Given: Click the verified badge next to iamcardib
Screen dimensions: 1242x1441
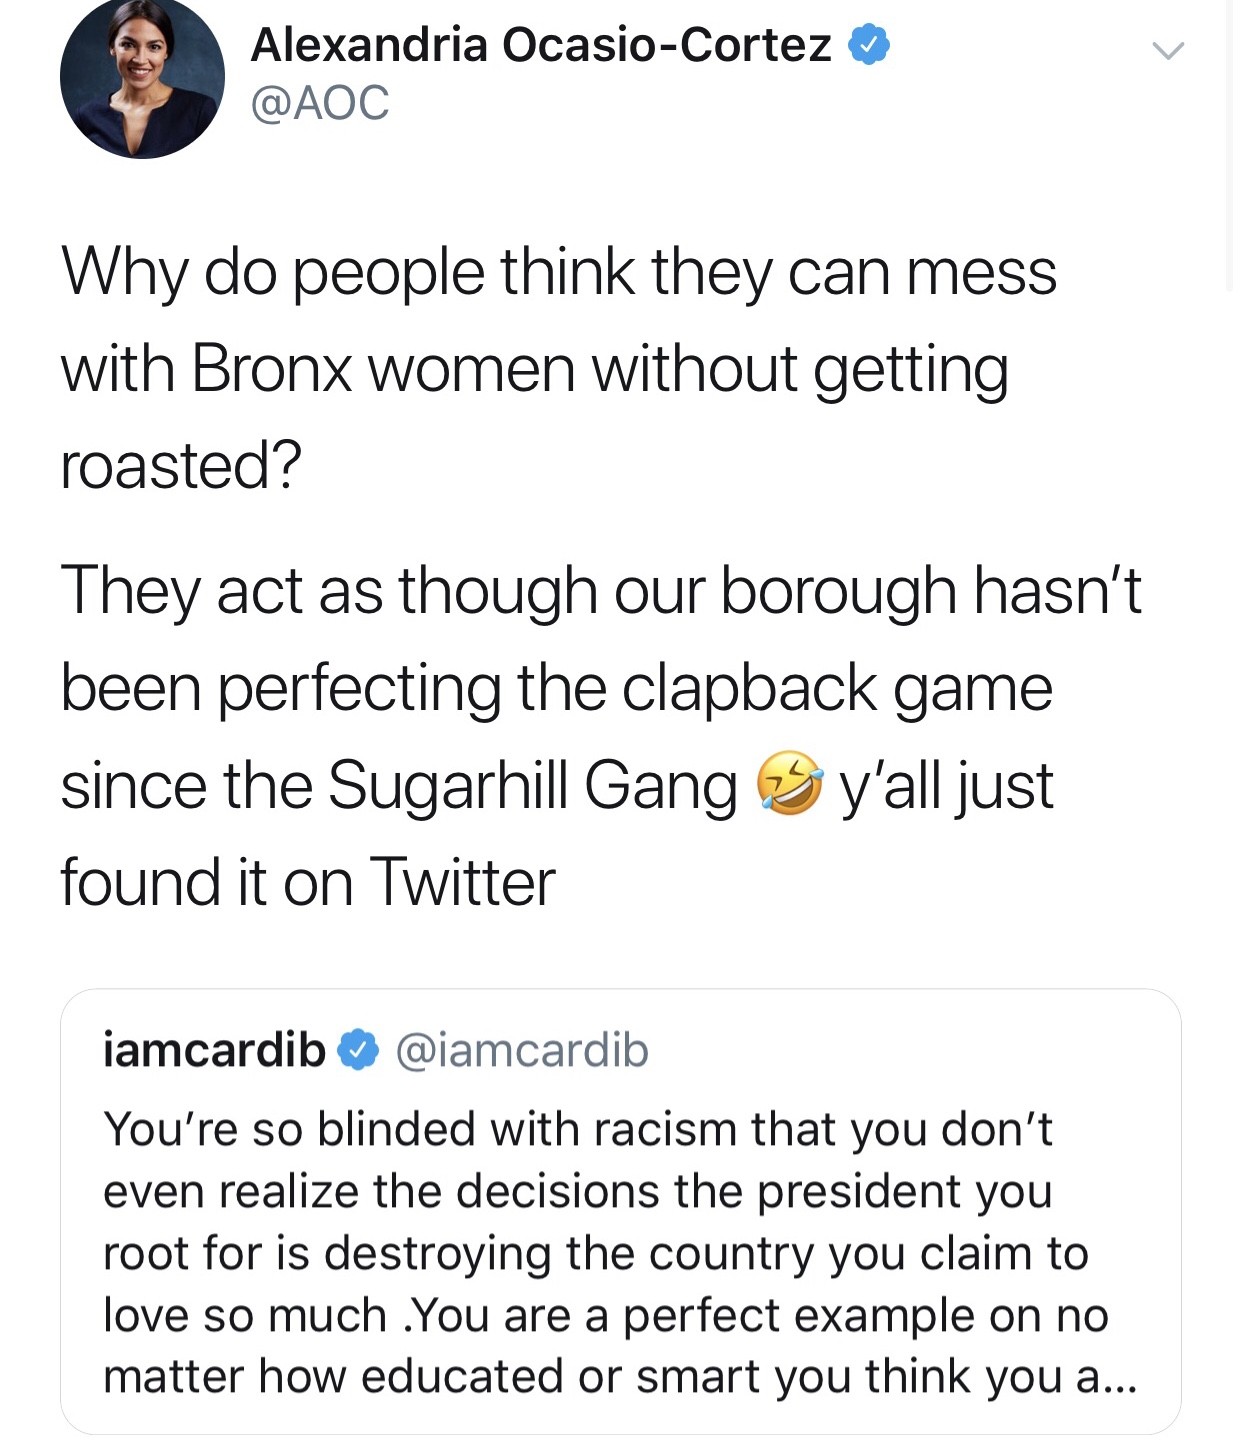Looking at the screenshot, I should (x=358, y=1050).
